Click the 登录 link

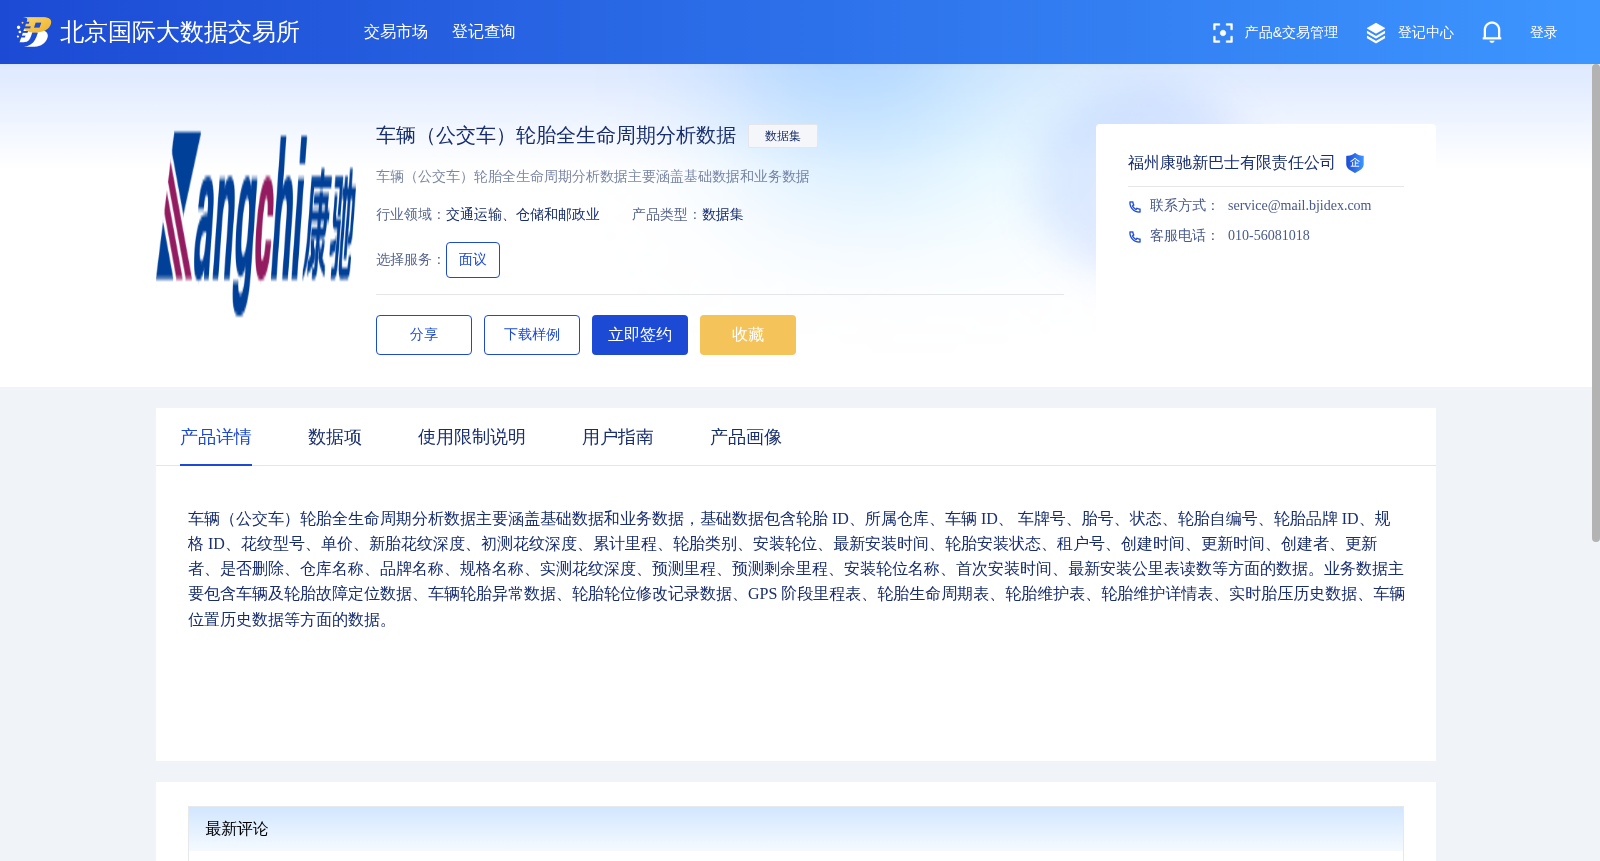coord(1544,33)
